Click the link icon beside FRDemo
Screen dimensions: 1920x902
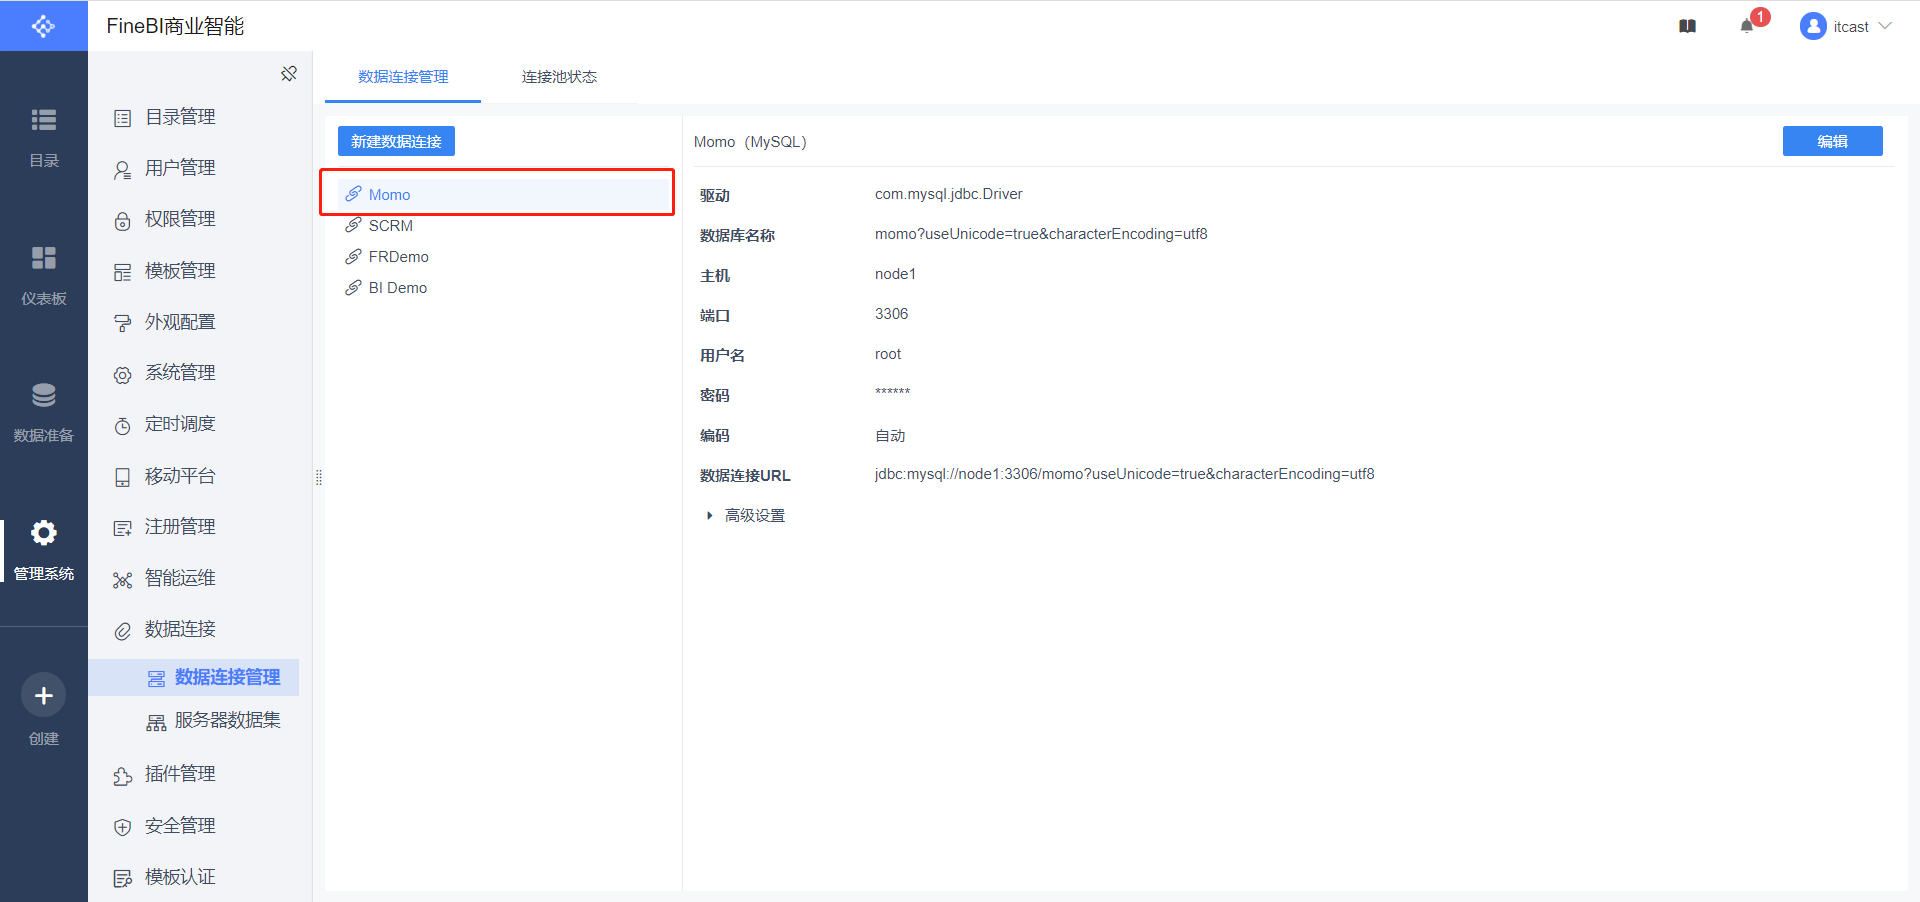click(x=353, y=256)
